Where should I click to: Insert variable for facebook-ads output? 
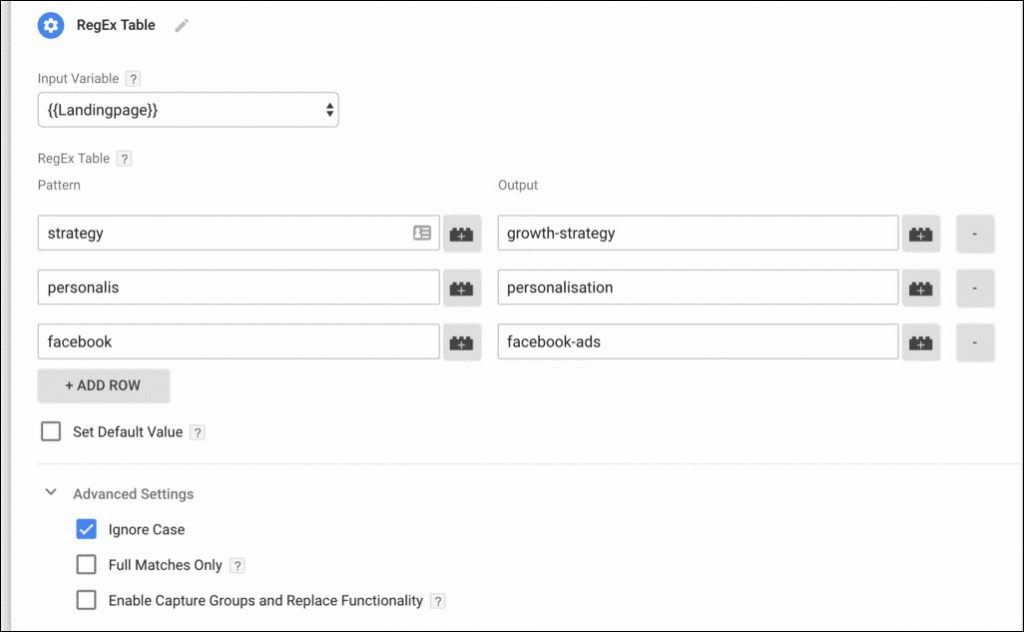921,342
